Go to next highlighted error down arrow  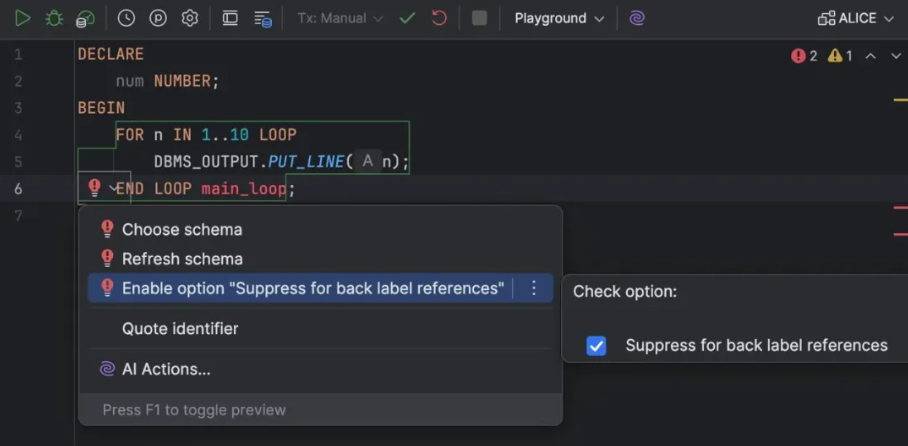click(894, 56)
